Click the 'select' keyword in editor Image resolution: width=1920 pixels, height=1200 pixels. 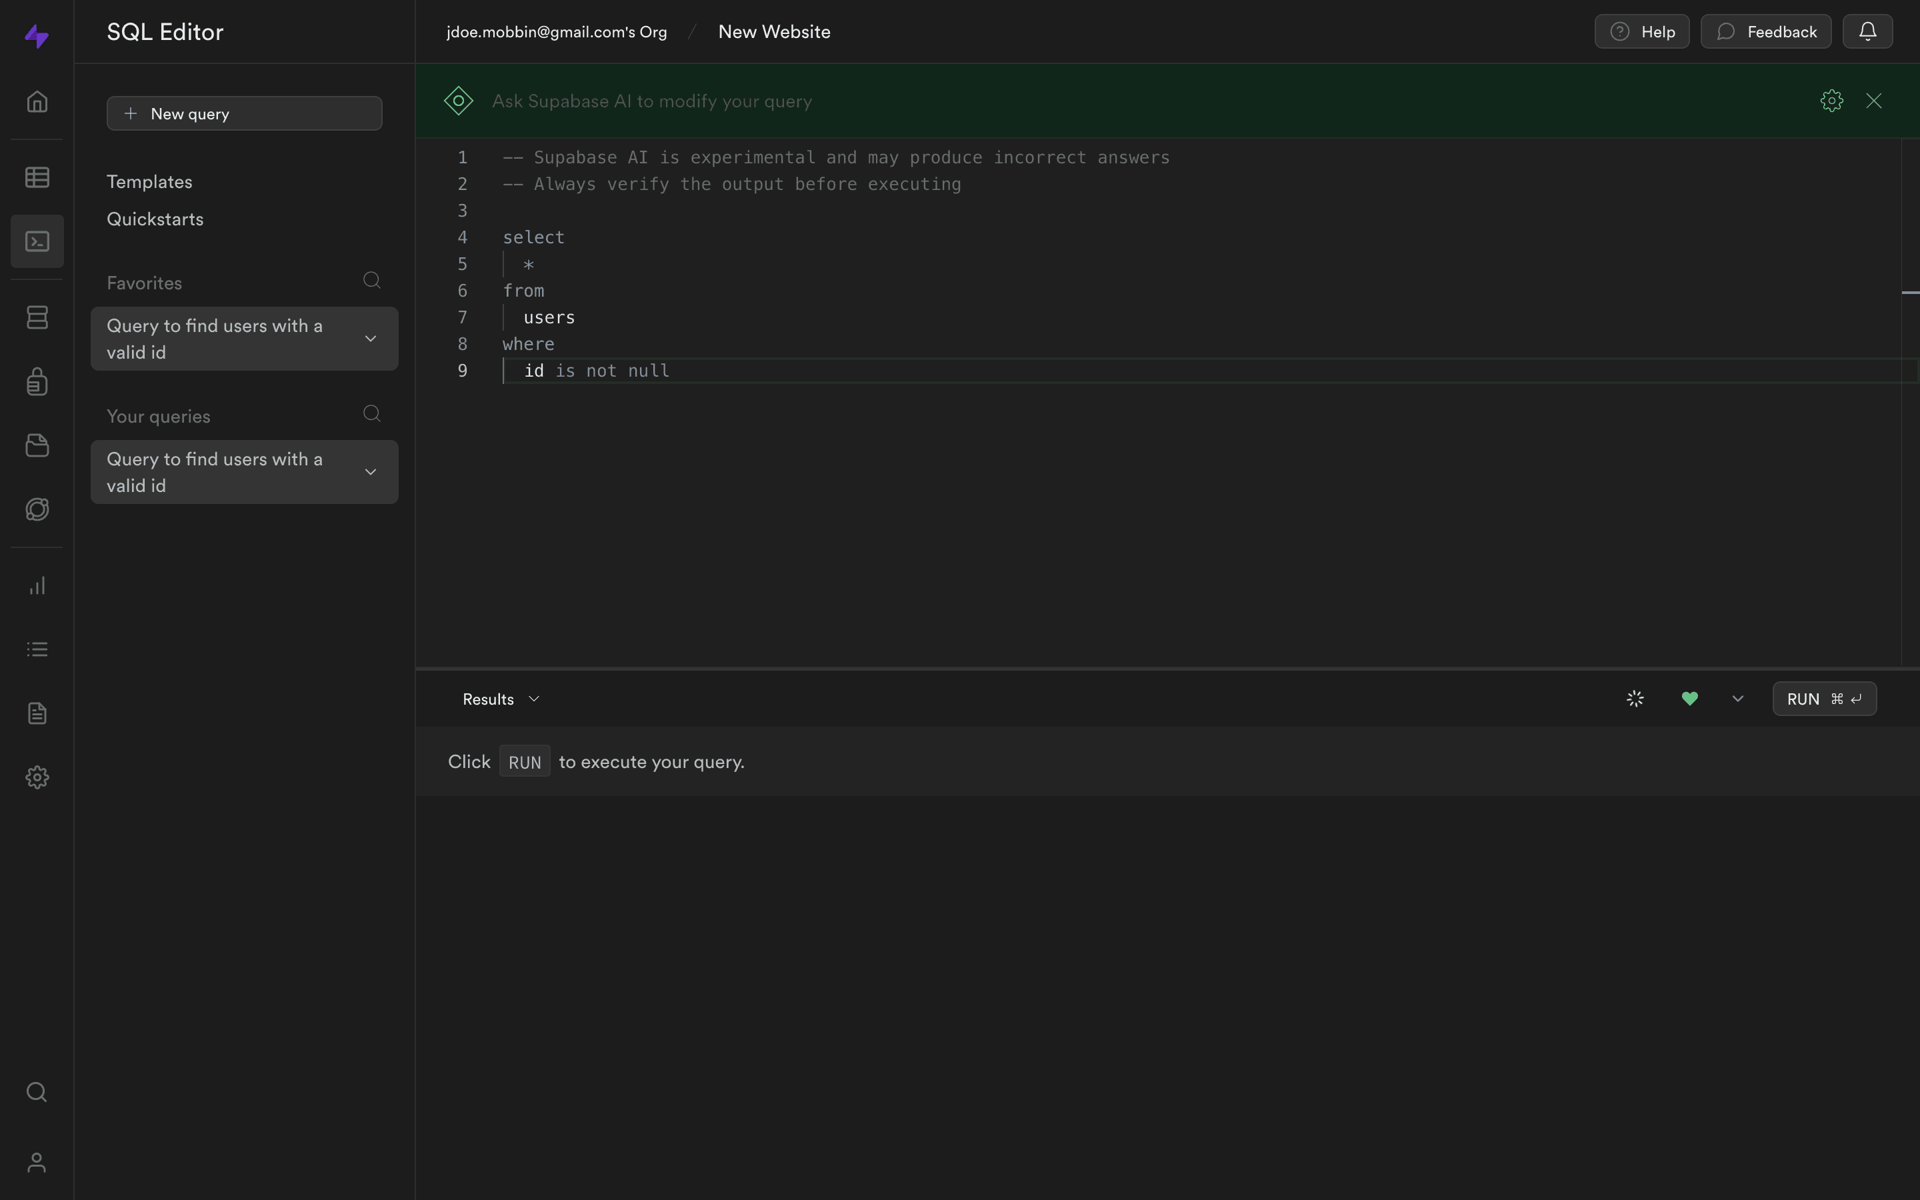pos(533,238)
